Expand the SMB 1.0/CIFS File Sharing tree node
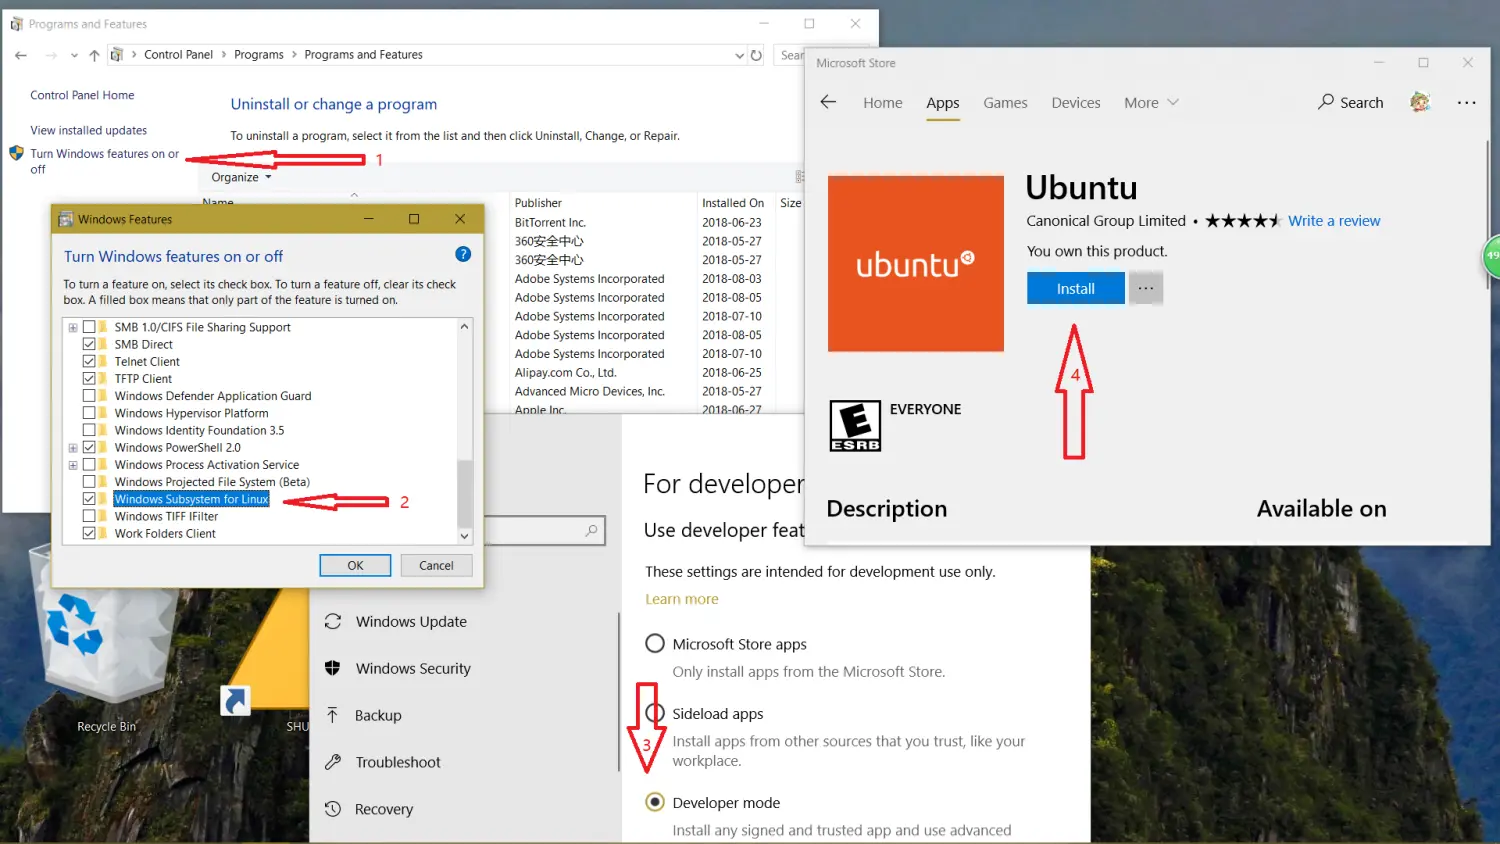The width and height of the screenshot is (1500, 844). click(73, 327)
